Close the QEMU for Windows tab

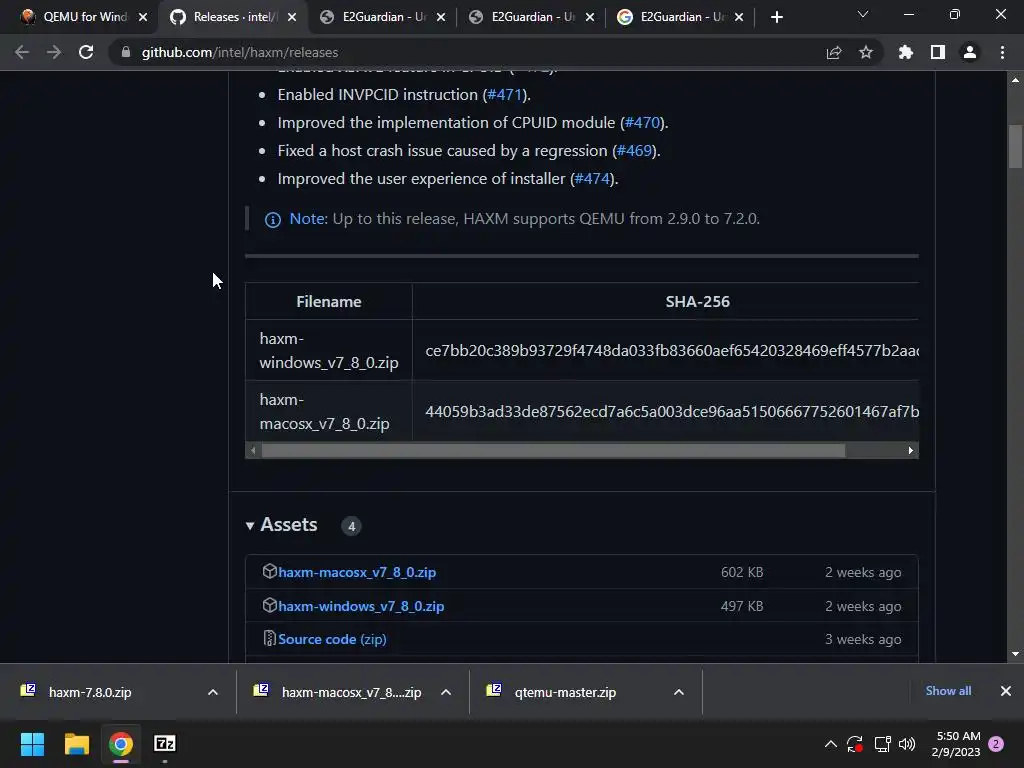(x=143, y=17)
